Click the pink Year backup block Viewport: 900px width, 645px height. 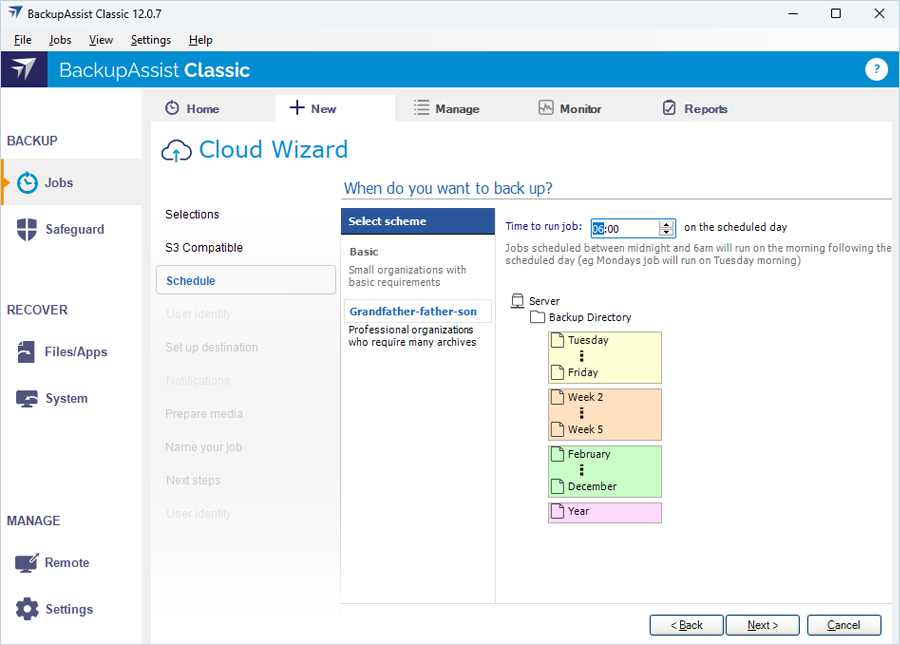(x=604, y=512)
